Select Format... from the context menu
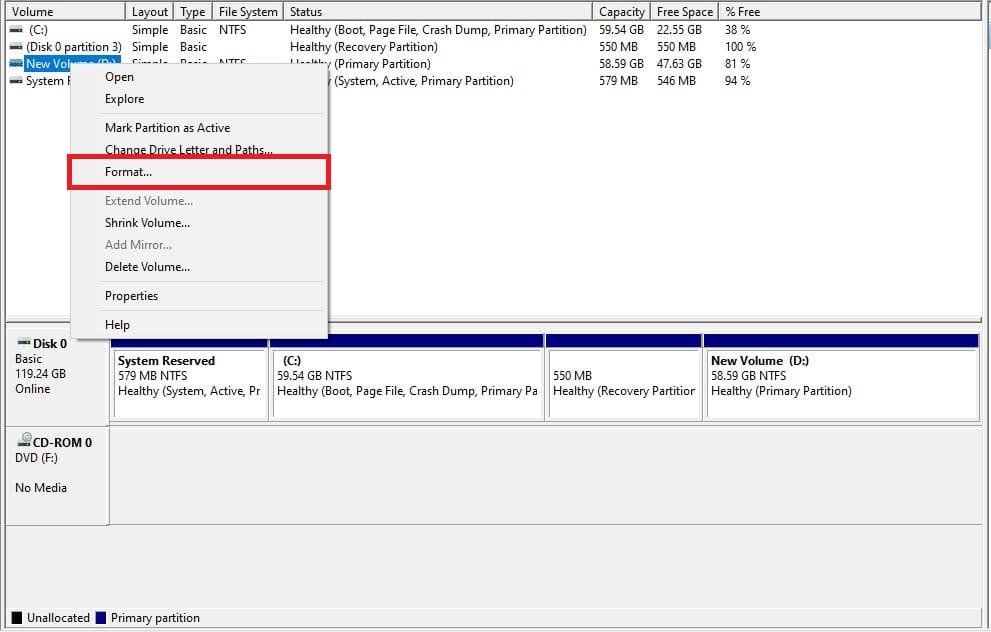Screen dimensions: 991x632 [x=128, y=172]
